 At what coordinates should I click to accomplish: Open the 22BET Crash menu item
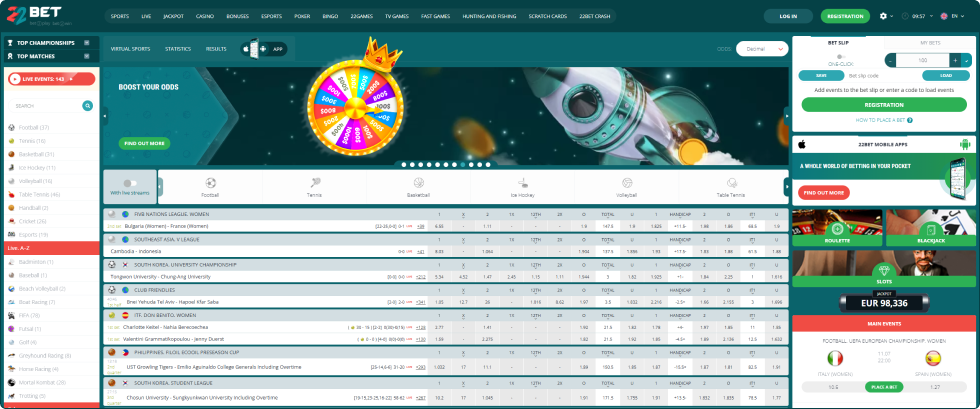pyautogui.click(x=594, y=16)
